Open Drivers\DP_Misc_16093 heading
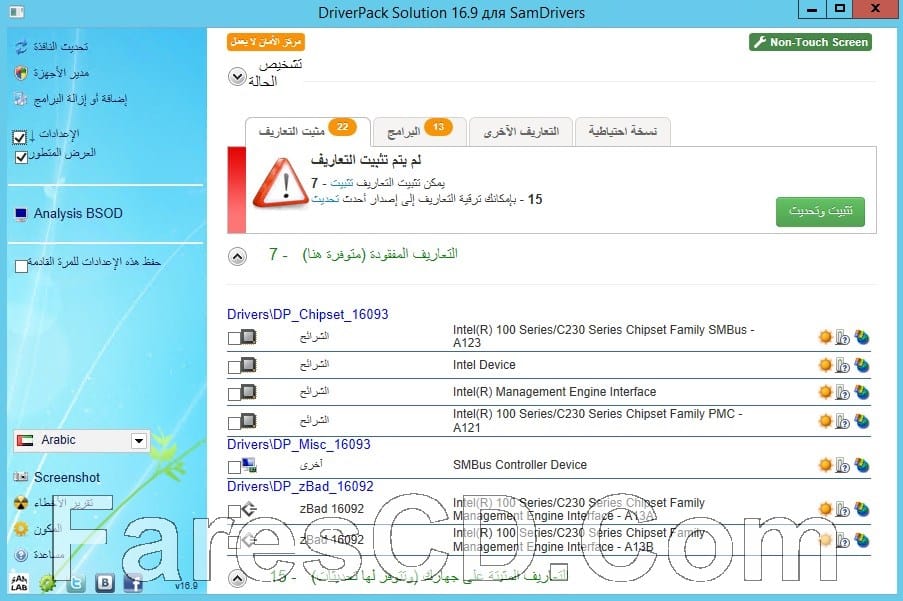This screenshot has width=903, height=601. click(298, 444)
